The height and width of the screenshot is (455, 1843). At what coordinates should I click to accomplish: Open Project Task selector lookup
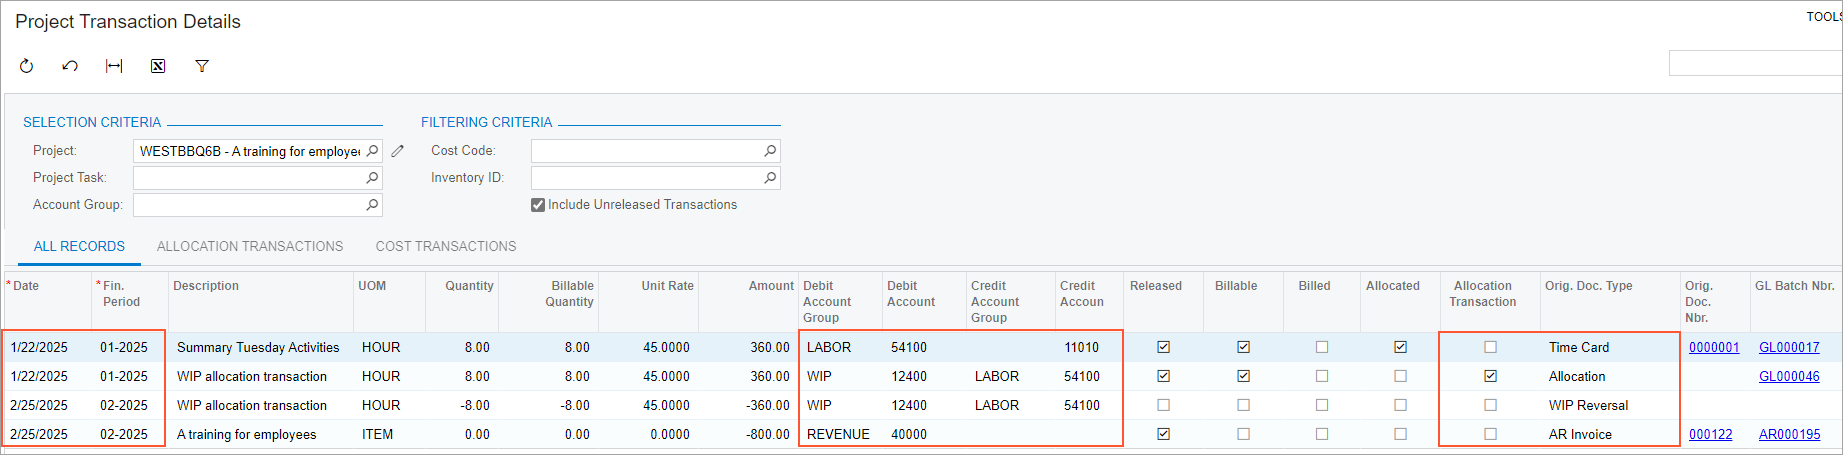pyautogui.click(x=372, y=178)
